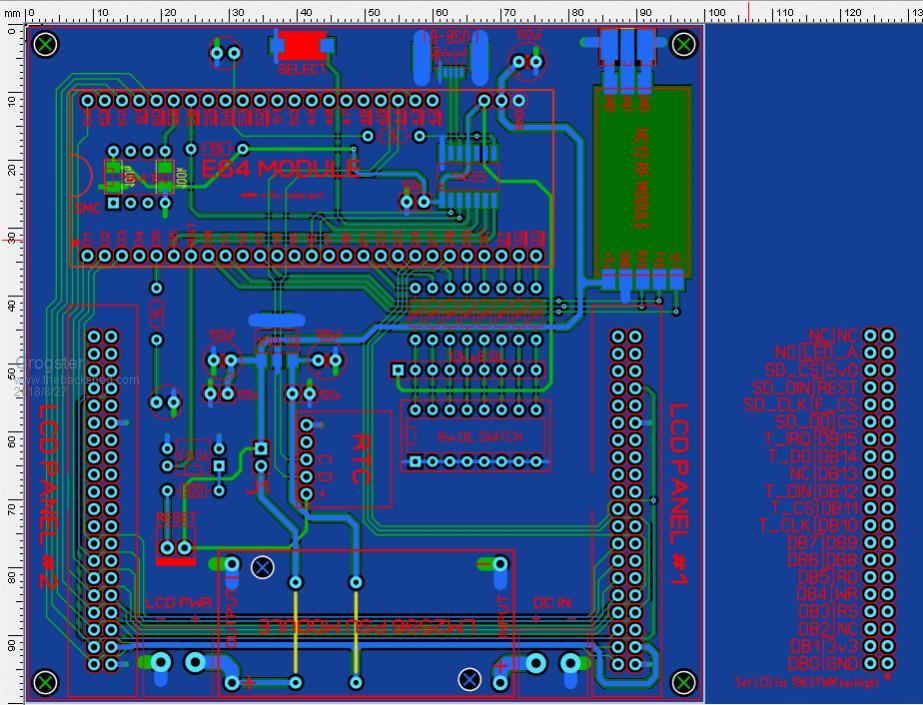
Task: Click the bottom-right corner mounting hole
Action: click(684, 682)
